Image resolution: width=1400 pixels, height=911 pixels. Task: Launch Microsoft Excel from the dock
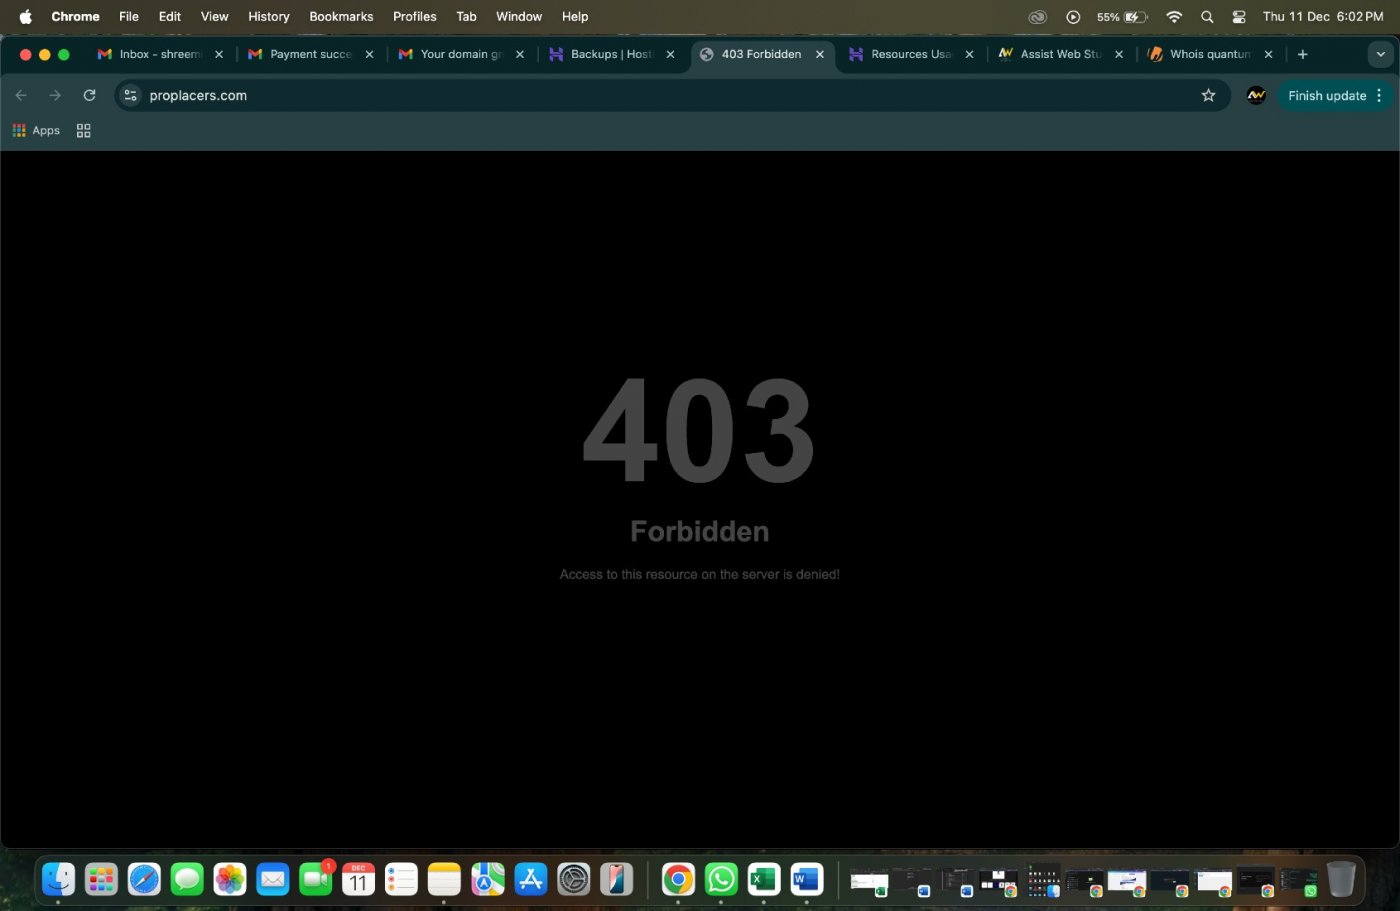763,879
